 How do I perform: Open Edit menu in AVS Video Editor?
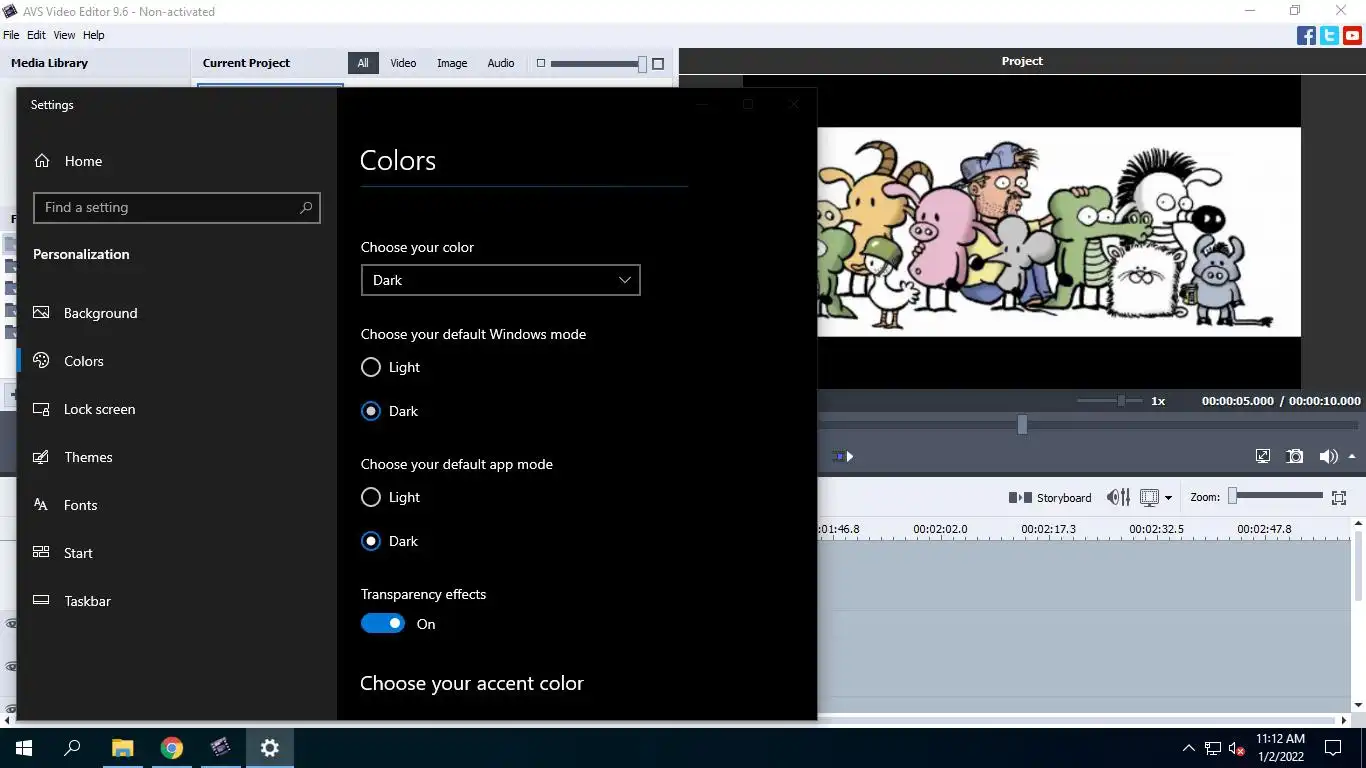[x=36, y=35]
